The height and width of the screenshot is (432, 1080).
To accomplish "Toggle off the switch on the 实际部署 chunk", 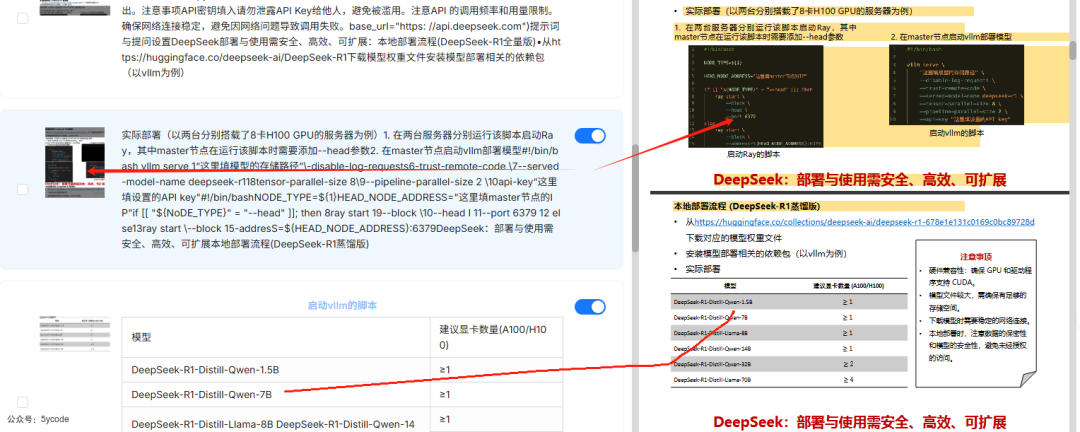I will click(590, 136).
